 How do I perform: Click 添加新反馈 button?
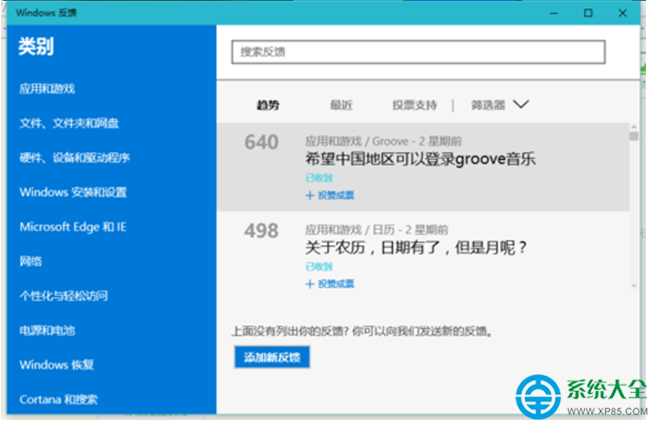coord(272,357)
